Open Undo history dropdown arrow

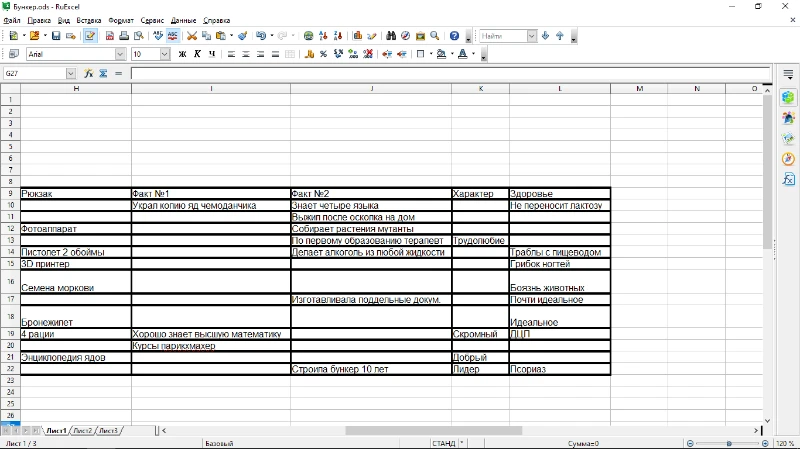point(271,36)
